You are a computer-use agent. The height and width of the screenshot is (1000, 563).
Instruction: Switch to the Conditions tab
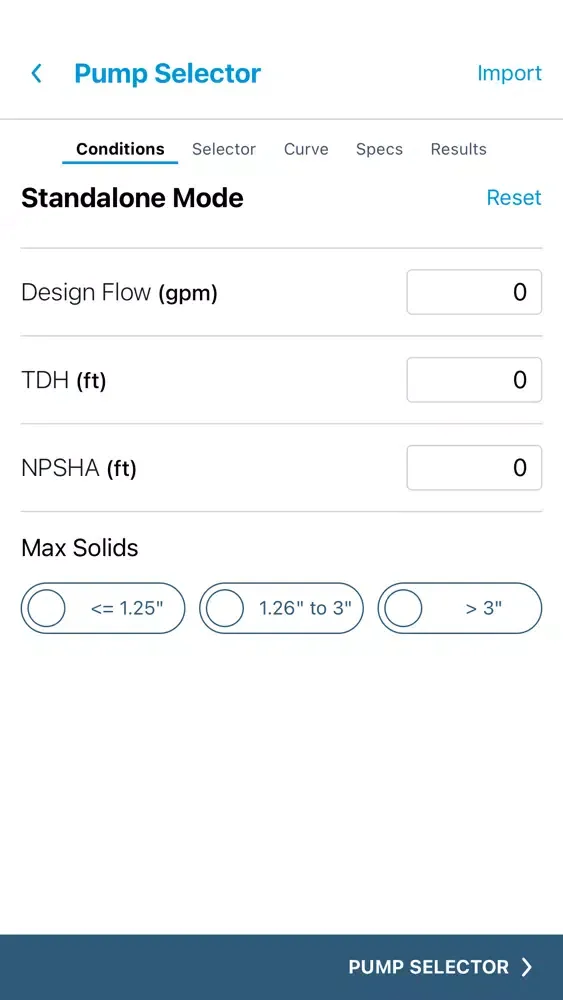[120, 149]
